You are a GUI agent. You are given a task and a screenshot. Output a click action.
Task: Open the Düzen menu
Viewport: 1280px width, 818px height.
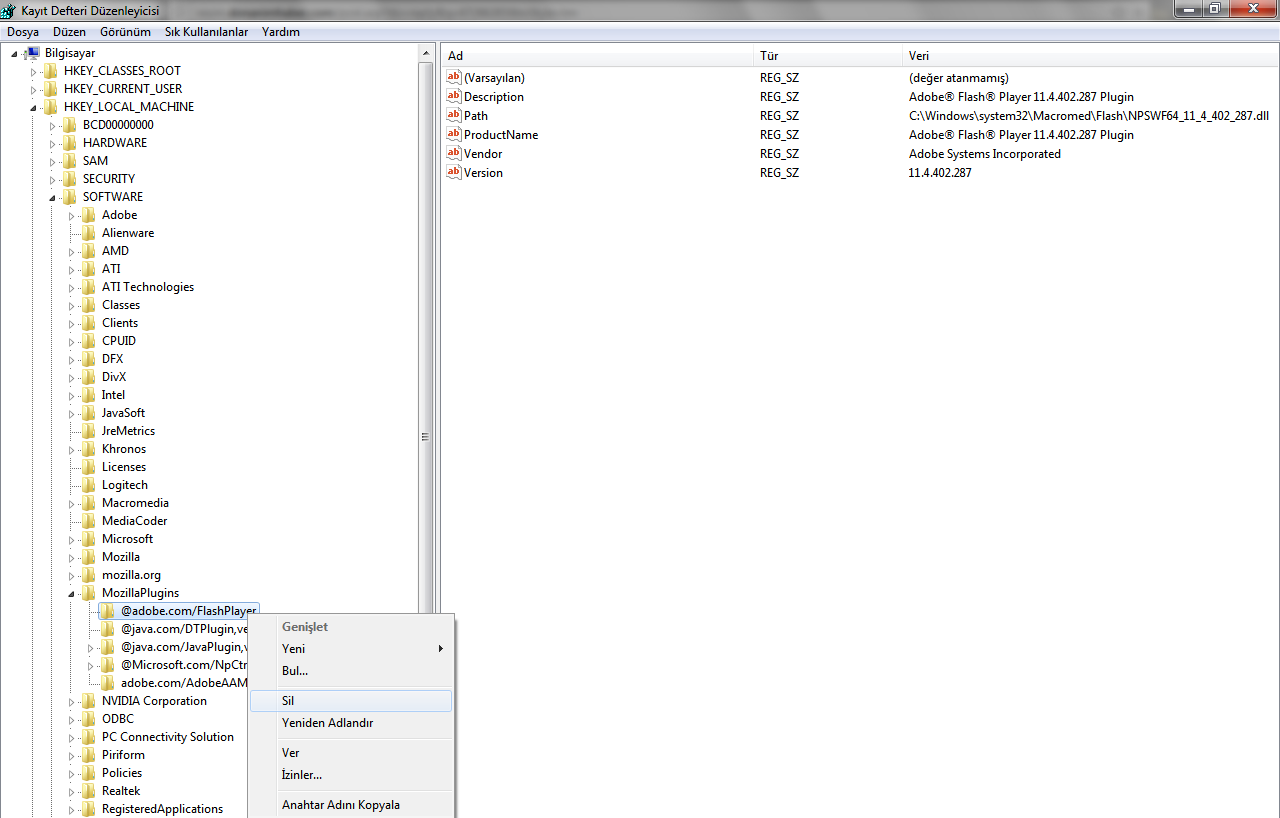click(x=69, y=32)
